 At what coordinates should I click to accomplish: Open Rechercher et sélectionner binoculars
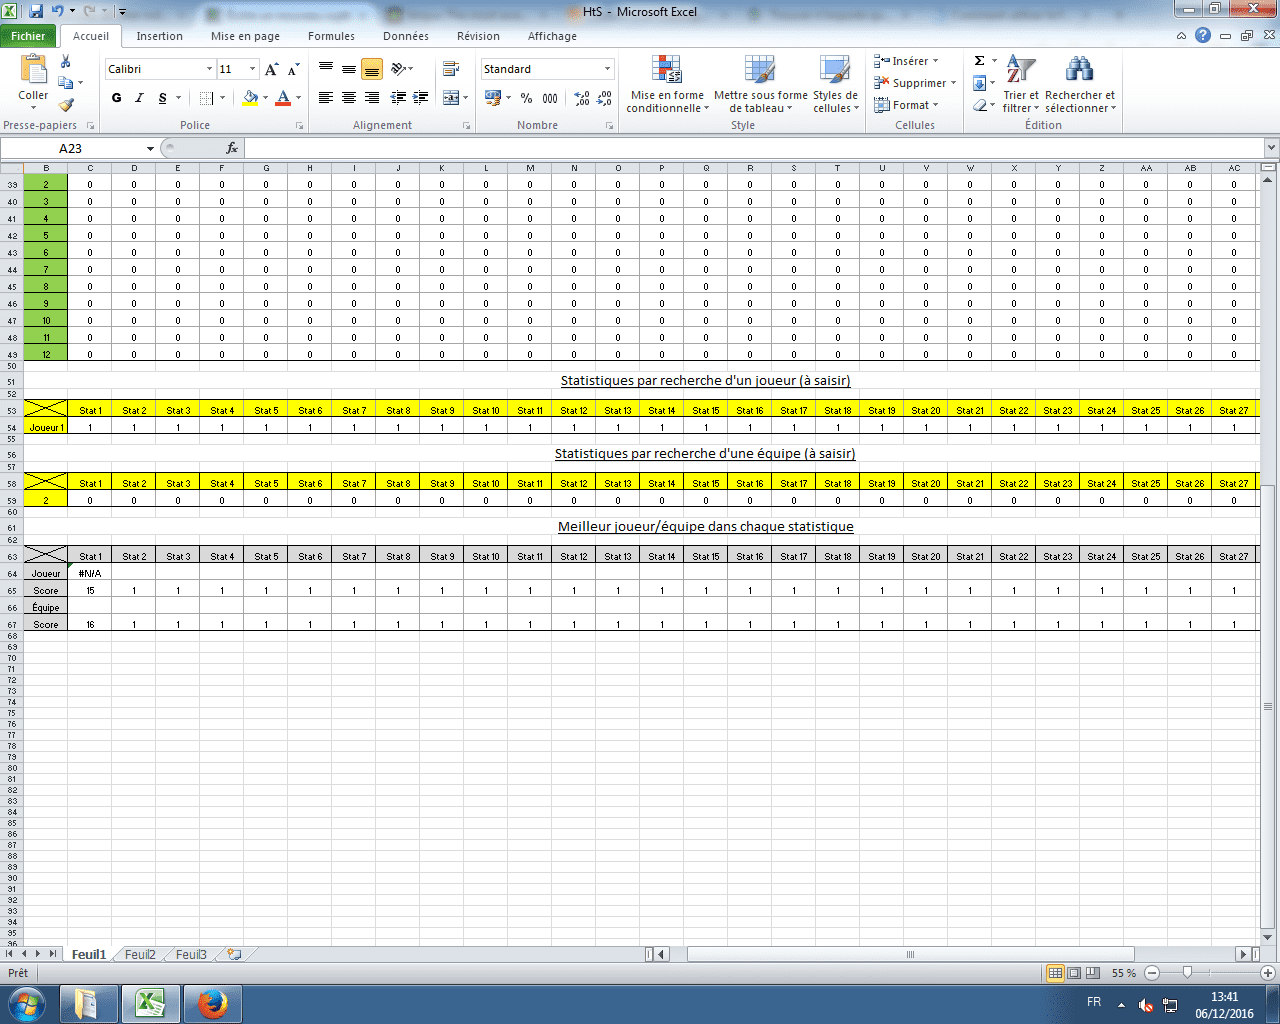point(1080,85)
